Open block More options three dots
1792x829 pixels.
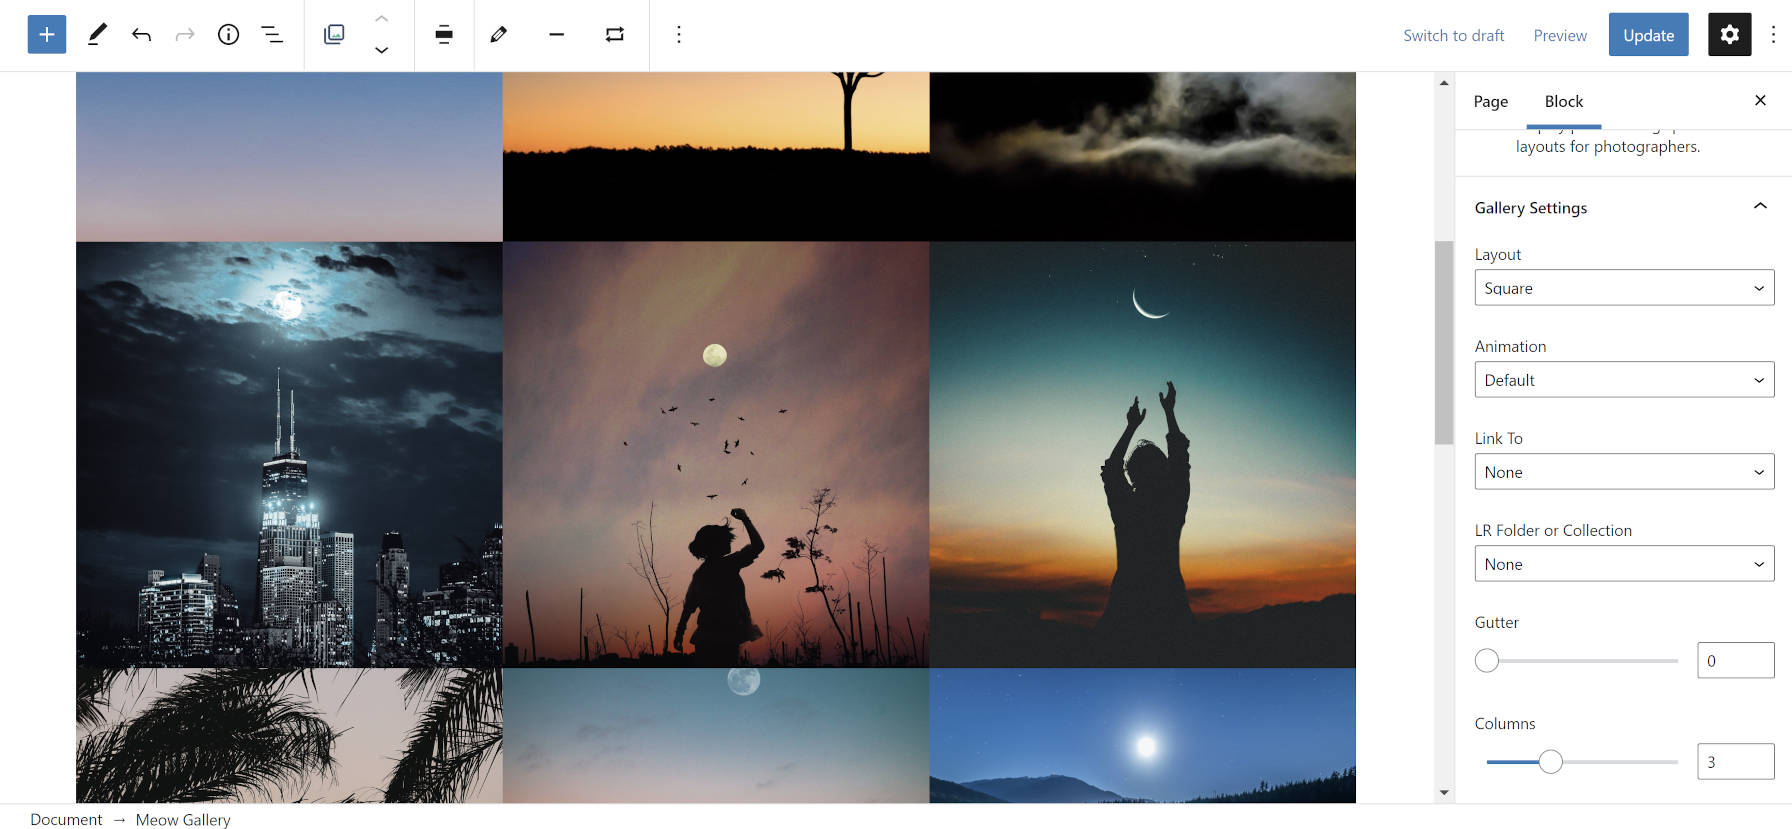[x=679, y=35]
